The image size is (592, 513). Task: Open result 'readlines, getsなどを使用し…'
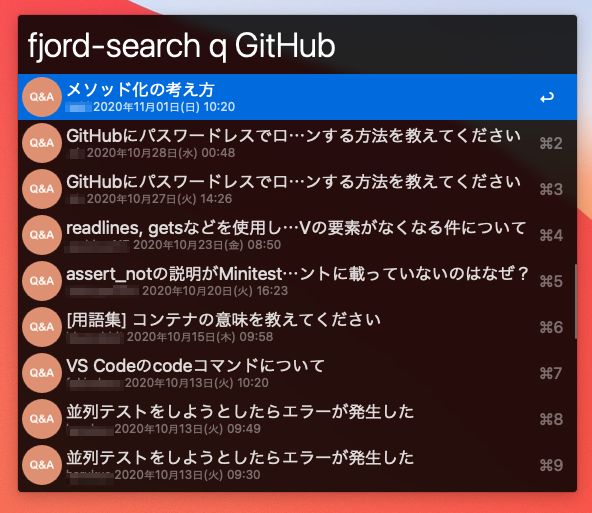click(x=297, y=235)
